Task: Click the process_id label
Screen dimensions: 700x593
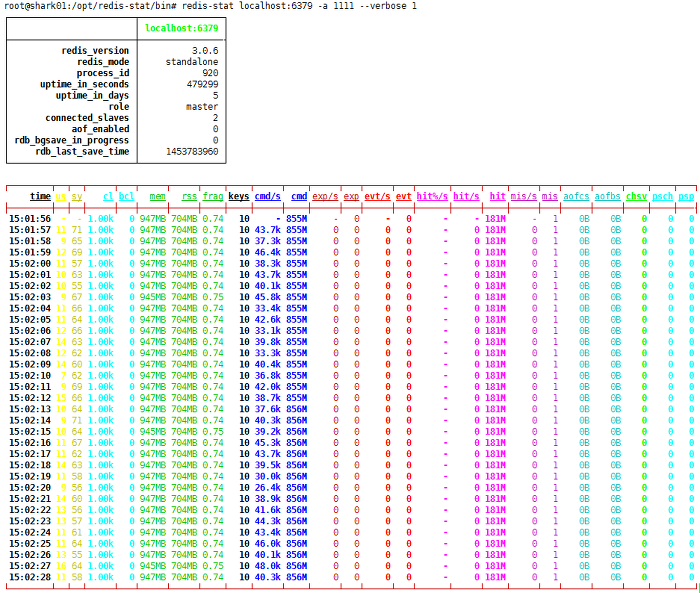Action: [103, 73]
